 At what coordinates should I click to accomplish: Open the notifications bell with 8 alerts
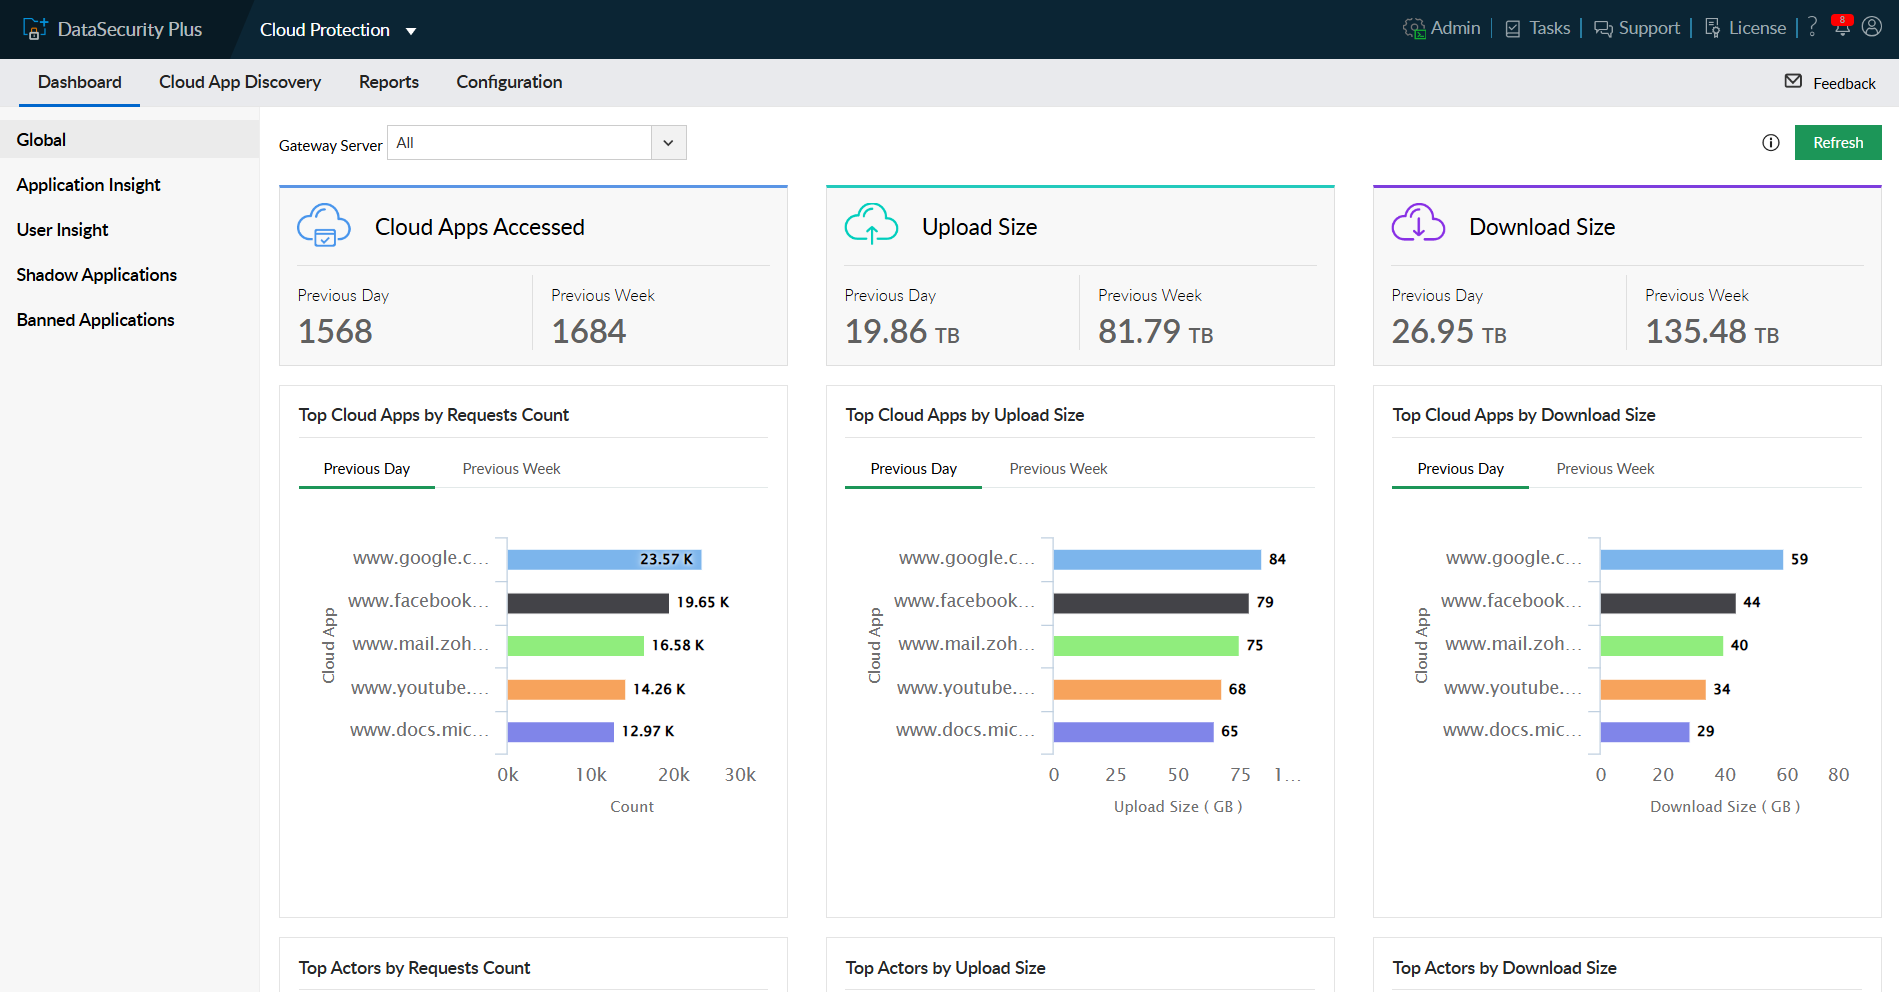[1841, 28]
